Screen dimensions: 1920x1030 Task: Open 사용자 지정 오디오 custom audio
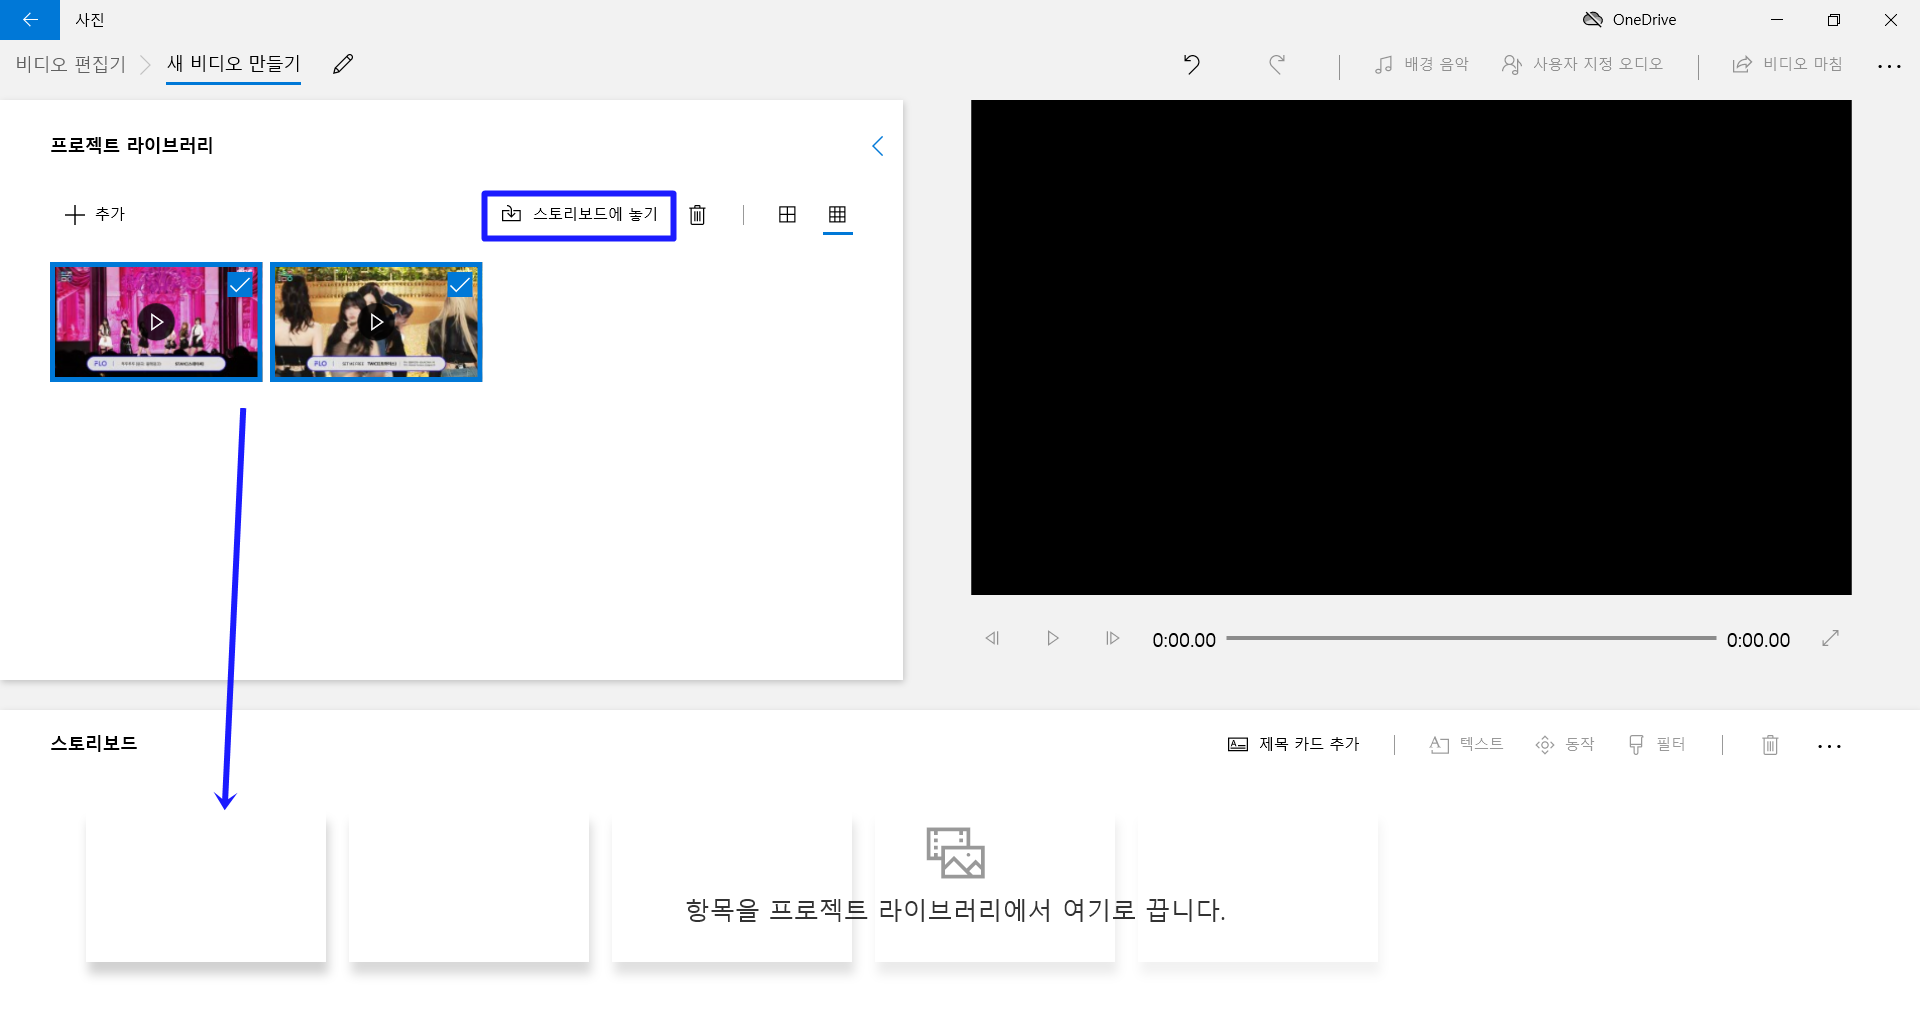(x=1582, y=64)
